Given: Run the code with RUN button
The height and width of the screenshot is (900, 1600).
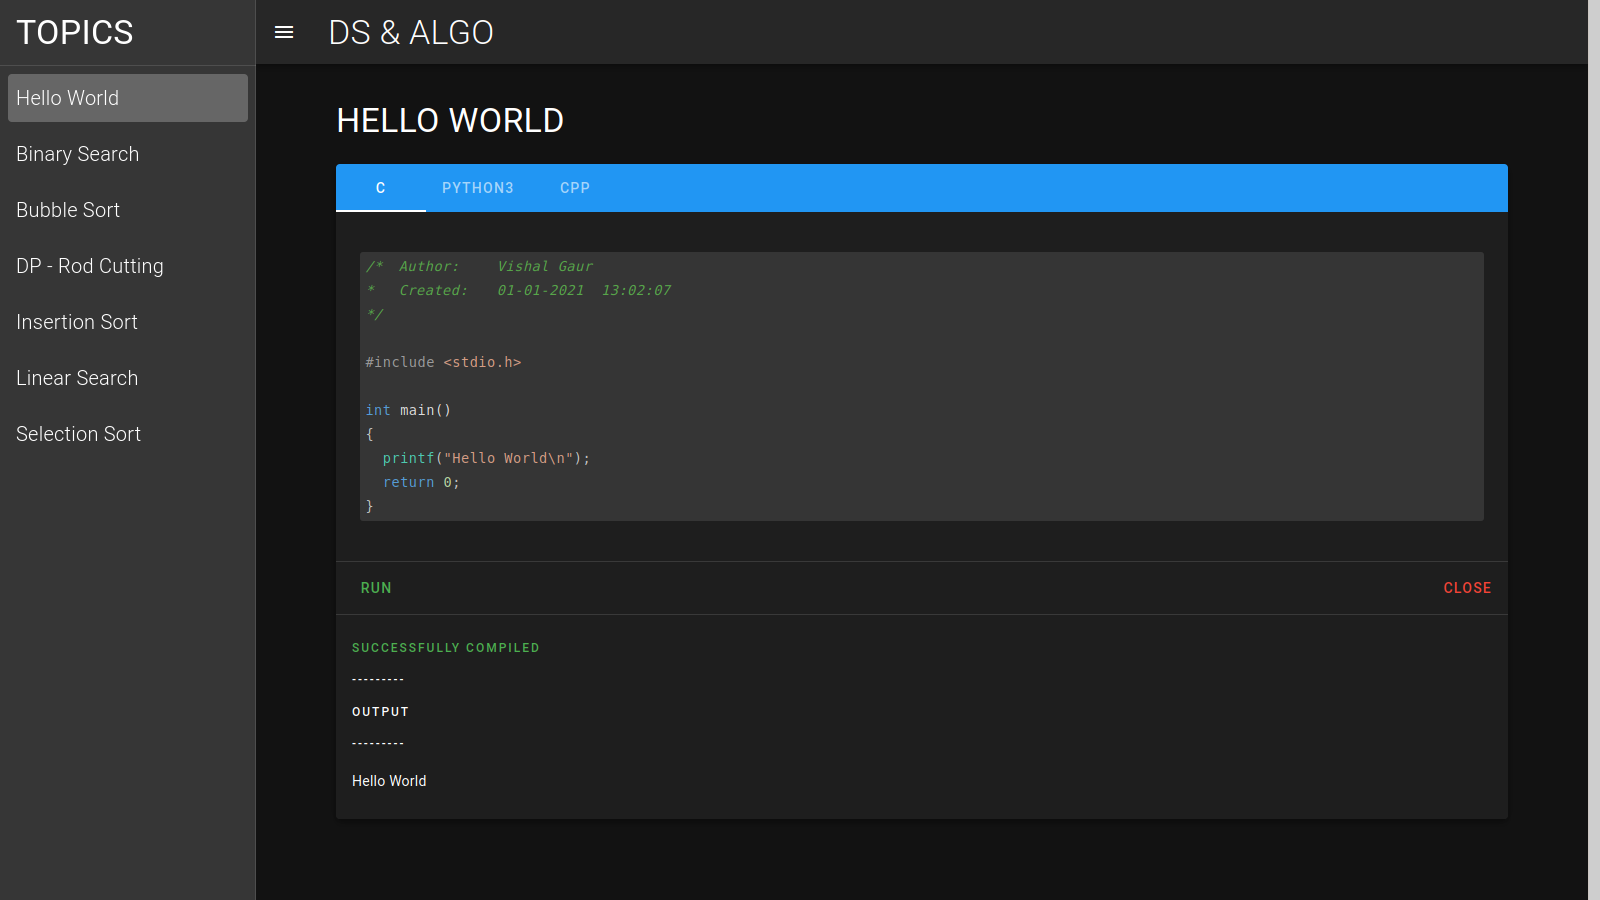Looking at the screenshot, I should click(376, 588).
